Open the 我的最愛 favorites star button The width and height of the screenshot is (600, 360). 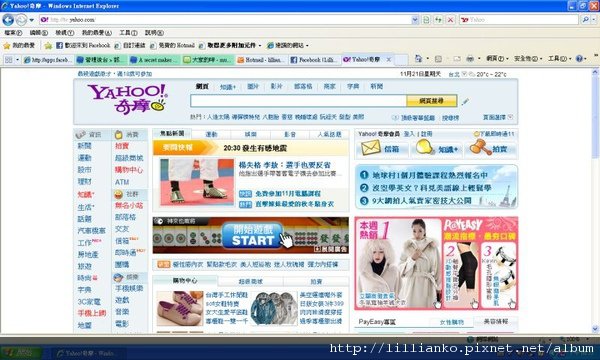tap(19, 46)
